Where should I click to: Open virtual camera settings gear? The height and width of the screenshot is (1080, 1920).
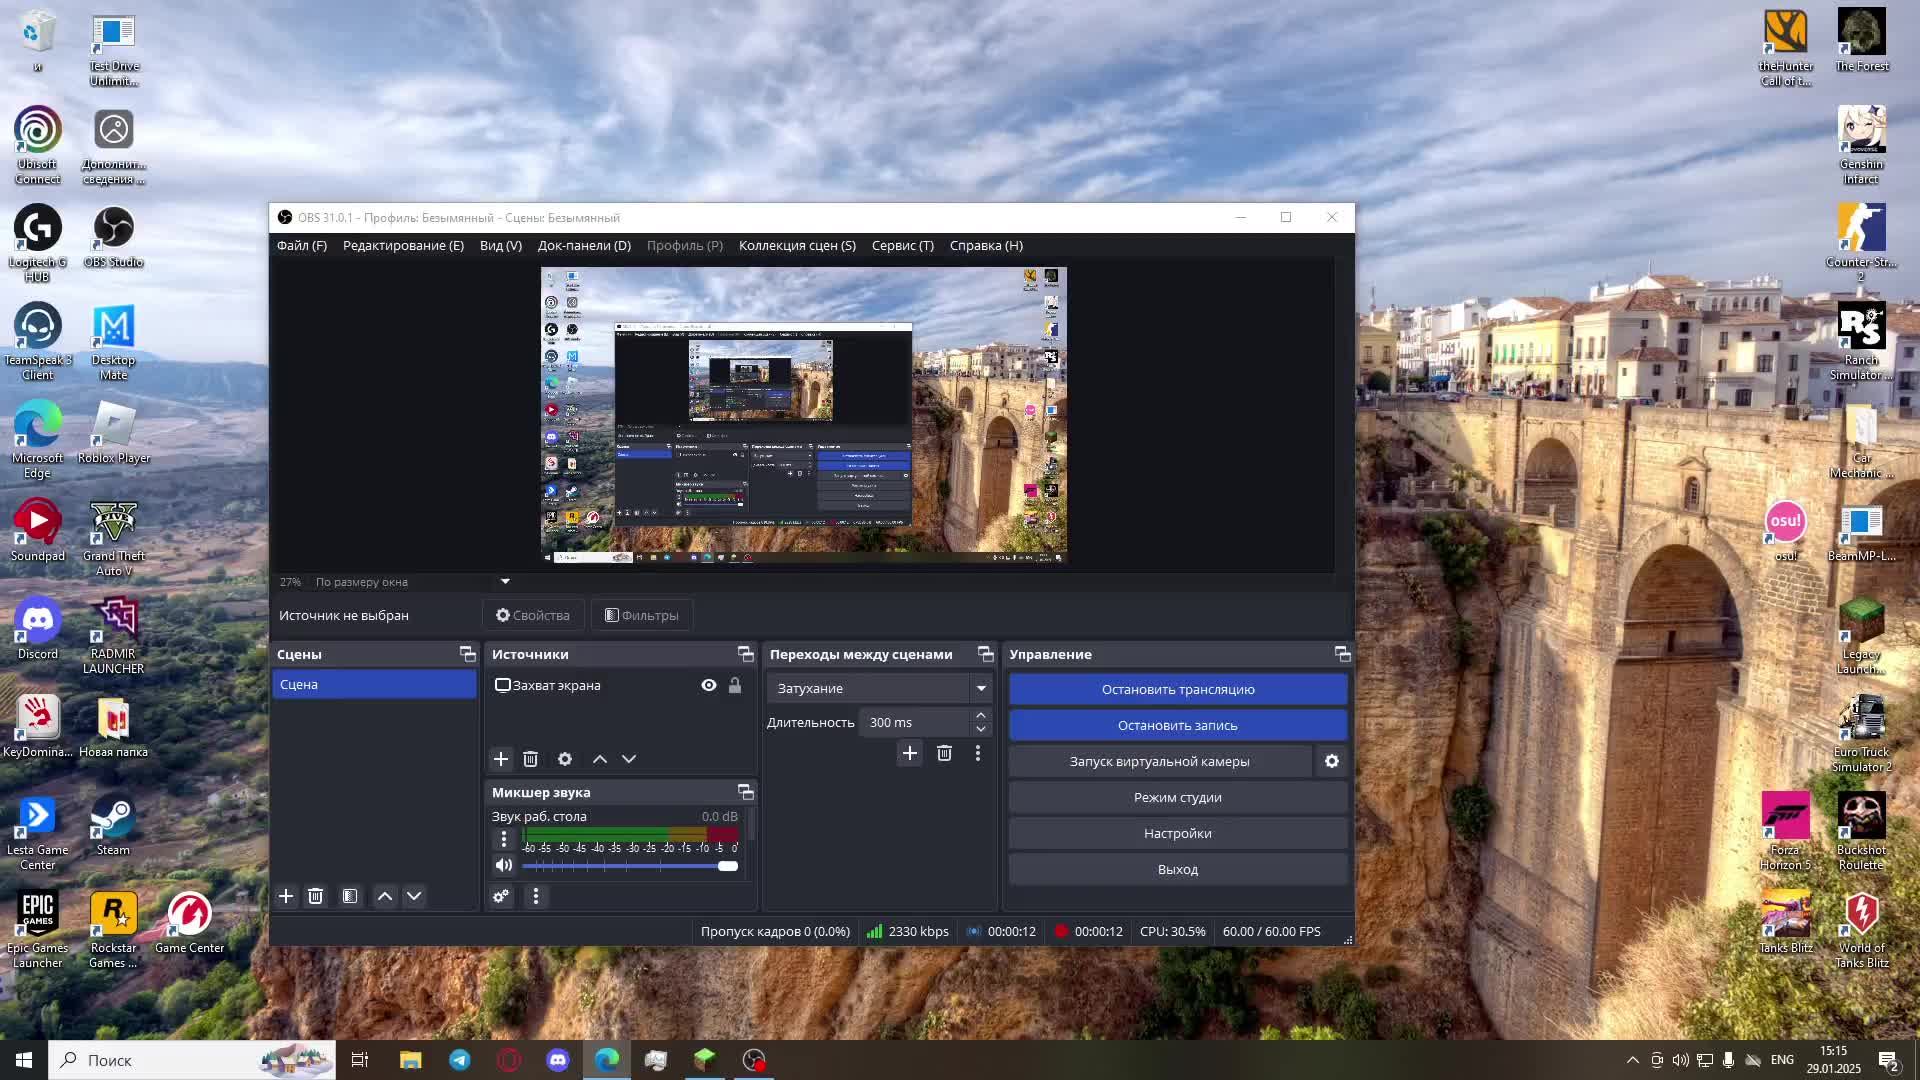click(x=1332, y=761)
